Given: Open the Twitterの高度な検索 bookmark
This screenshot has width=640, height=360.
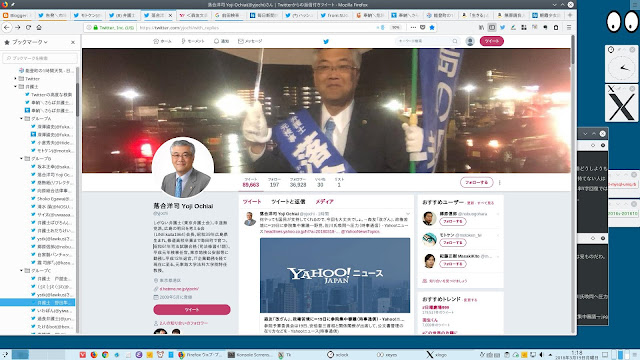Looking at the screenshot, I should (x=51, y=94).
